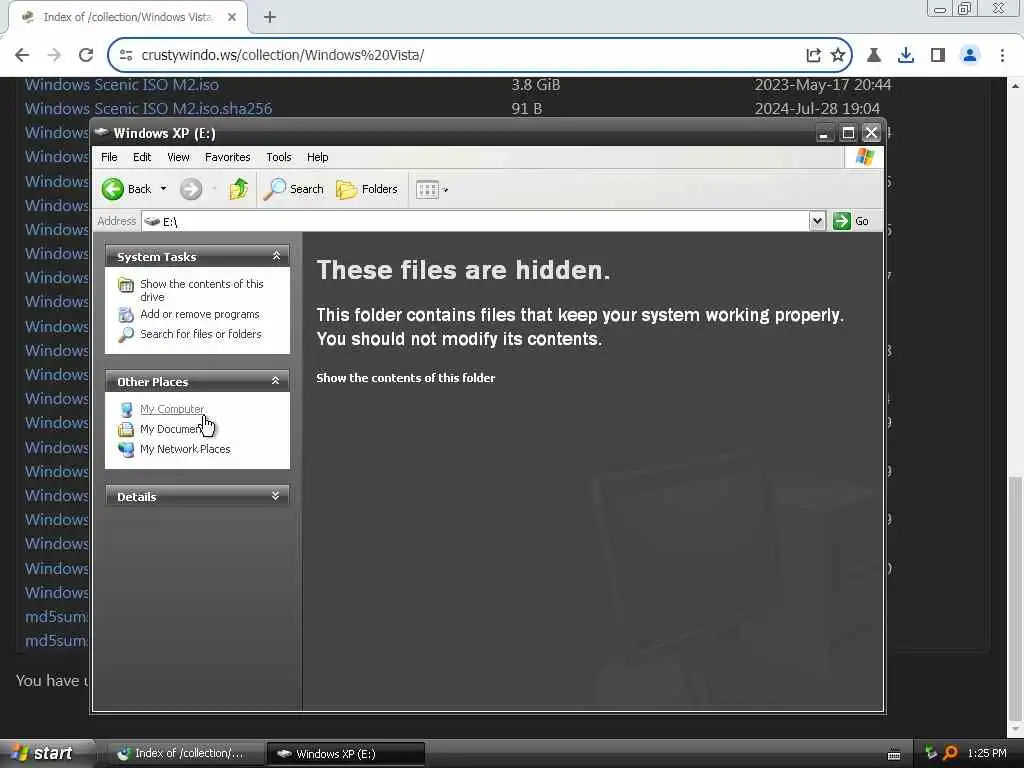Open the Back history dropdown arrow
The image size is (1024, 768).
coord(163,189)
